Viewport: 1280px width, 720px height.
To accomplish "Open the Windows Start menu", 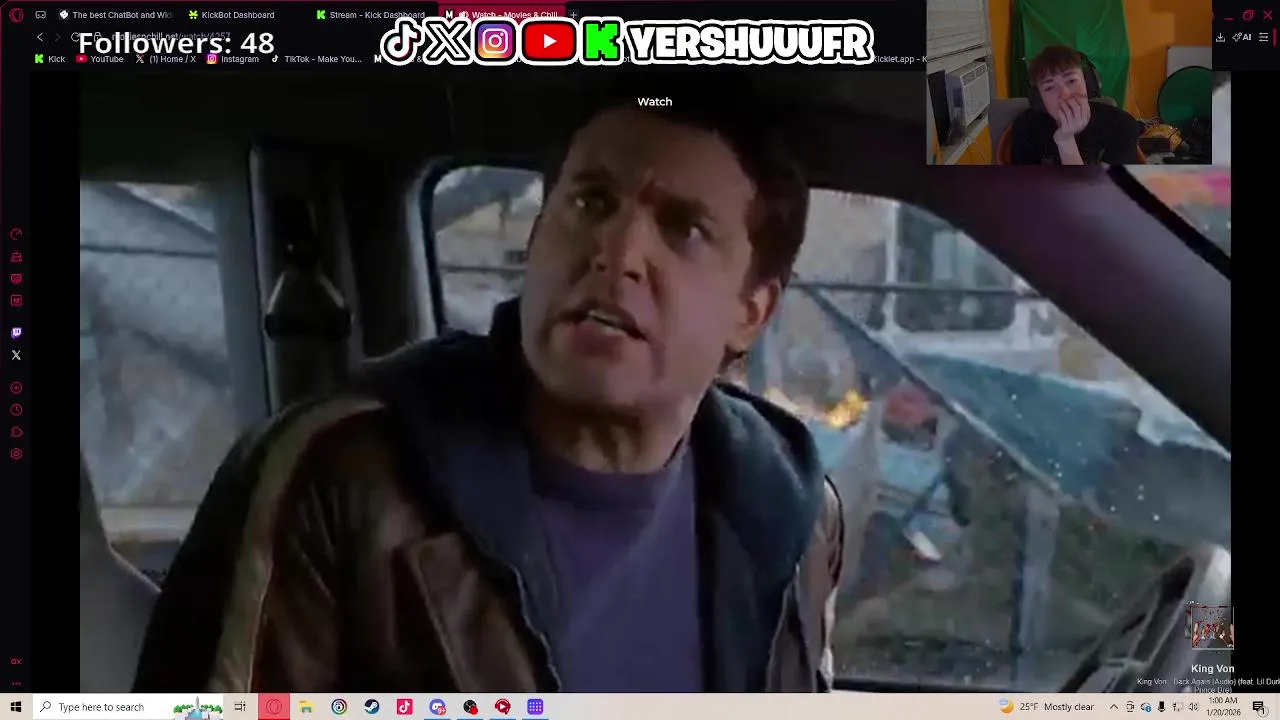I will coord(16,707).
